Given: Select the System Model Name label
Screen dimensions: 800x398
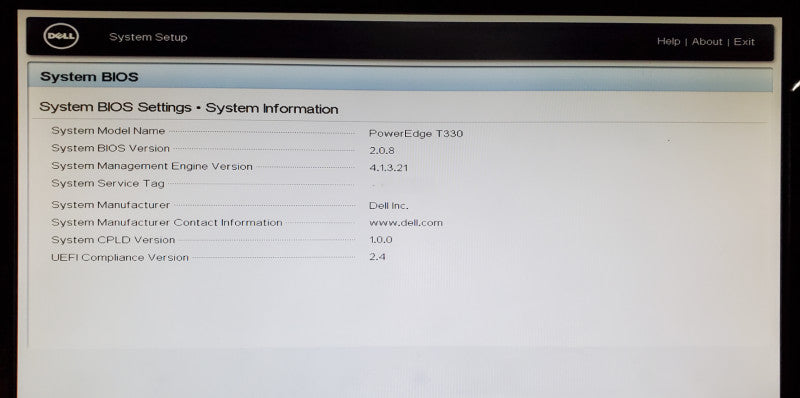Looking at the screenshot, I should click(x=108, y=131).
